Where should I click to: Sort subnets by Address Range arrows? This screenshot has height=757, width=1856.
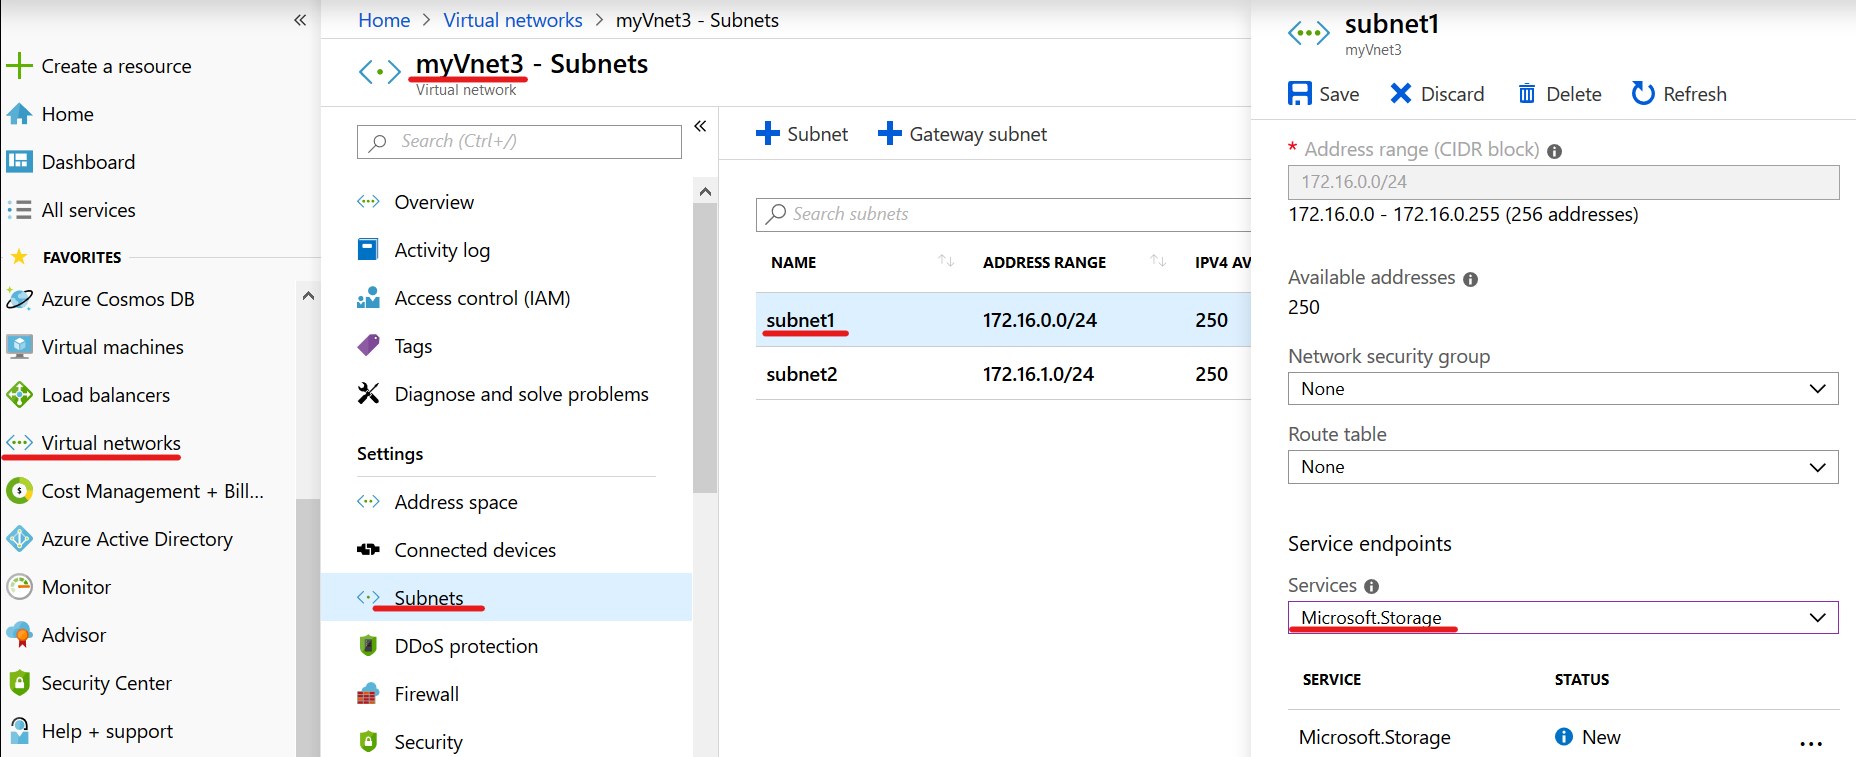pyautogui.click(x=1158, y=262)
